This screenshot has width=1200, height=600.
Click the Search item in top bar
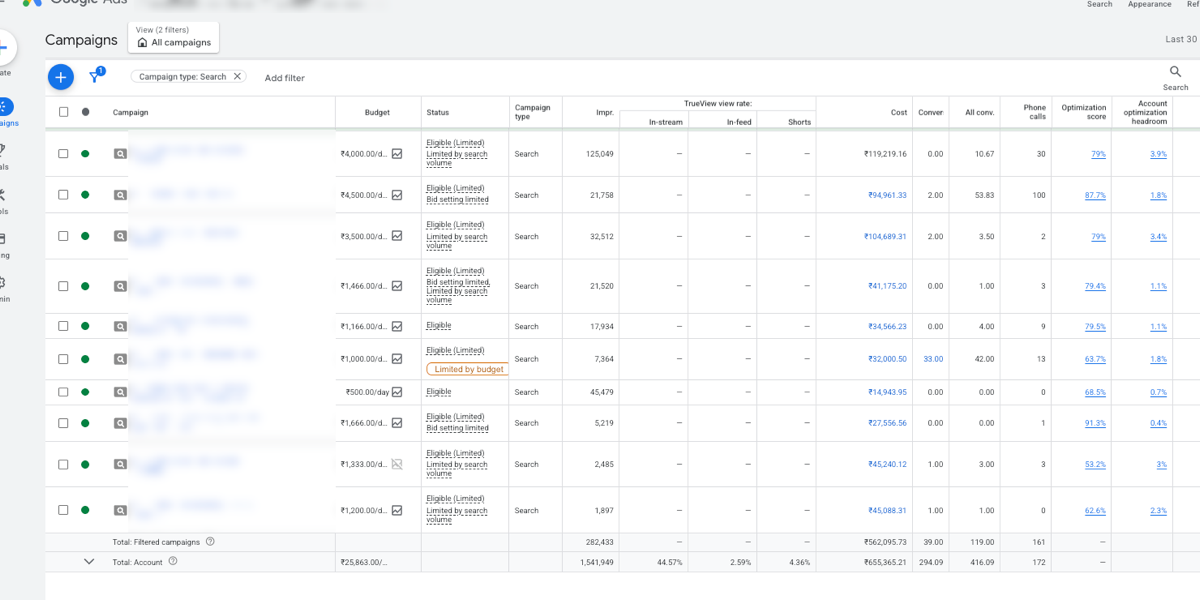1100,4
